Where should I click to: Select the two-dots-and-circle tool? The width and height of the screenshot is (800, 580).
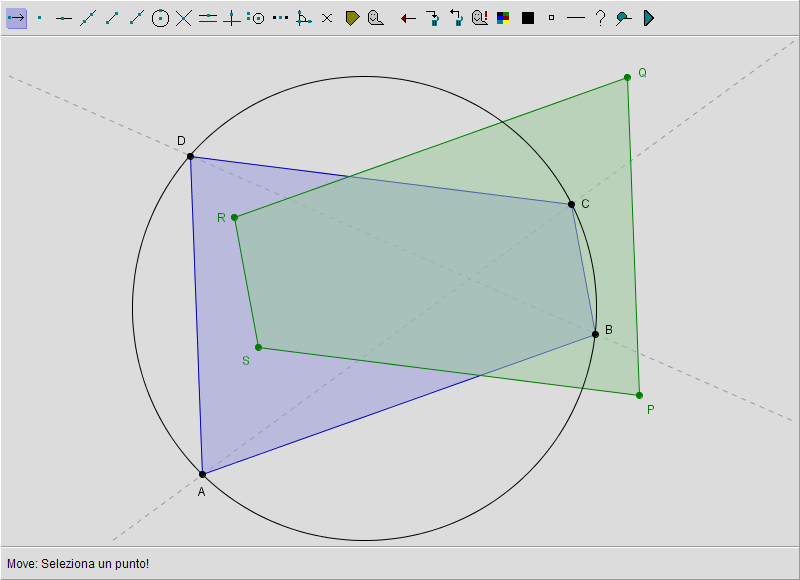tap(256, 18)
